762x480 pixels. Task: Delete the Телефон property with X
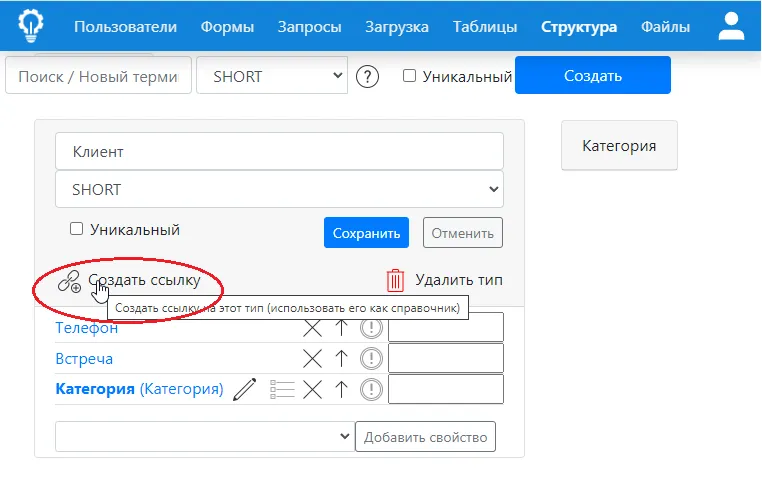pos(312,328)
